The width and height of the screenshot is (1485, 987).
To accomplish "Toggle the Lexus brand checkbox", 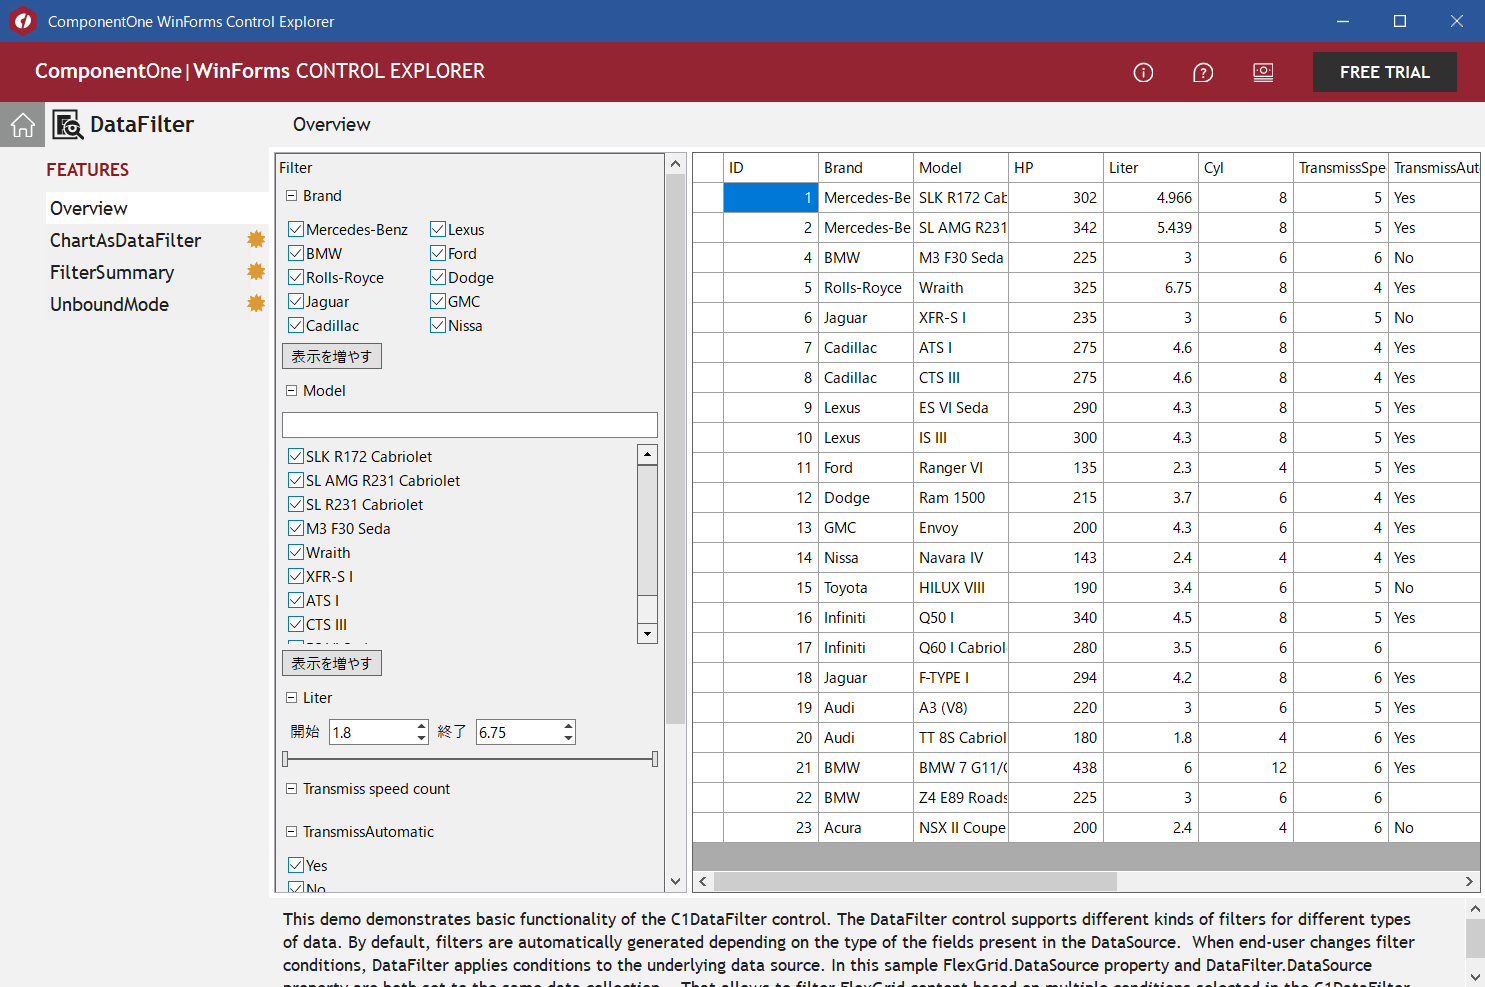I will click(438, 229).
